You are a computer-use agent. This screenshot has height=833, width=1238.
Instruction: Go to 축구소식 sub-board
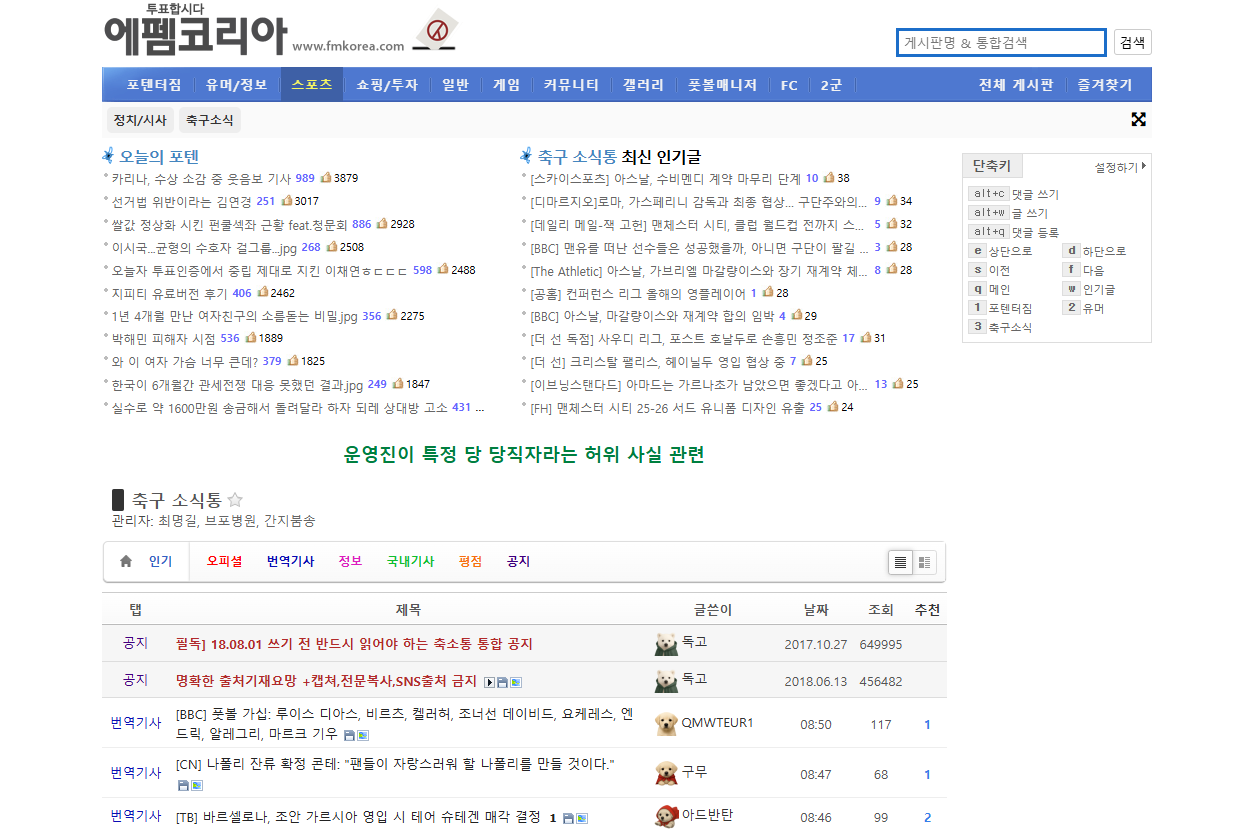pyautogui.click(x=210, y=120)
